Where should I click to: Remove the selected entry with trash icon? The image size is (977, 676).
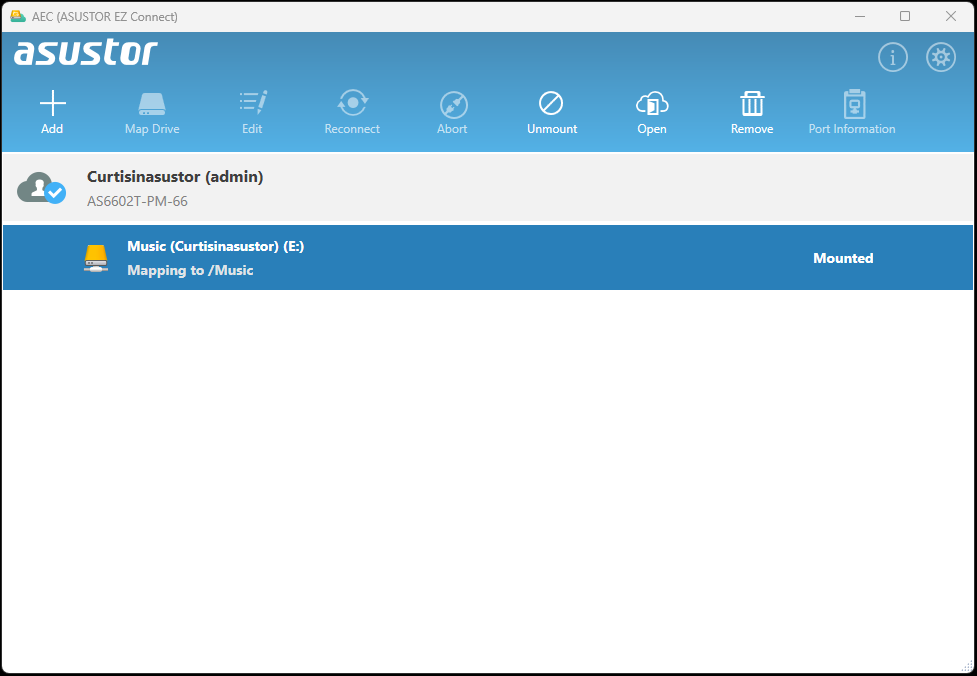coord(752,104)
